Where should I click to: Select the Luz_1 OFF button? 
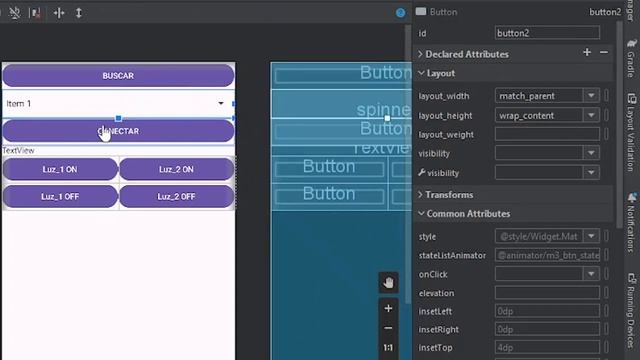pos(60,196)
